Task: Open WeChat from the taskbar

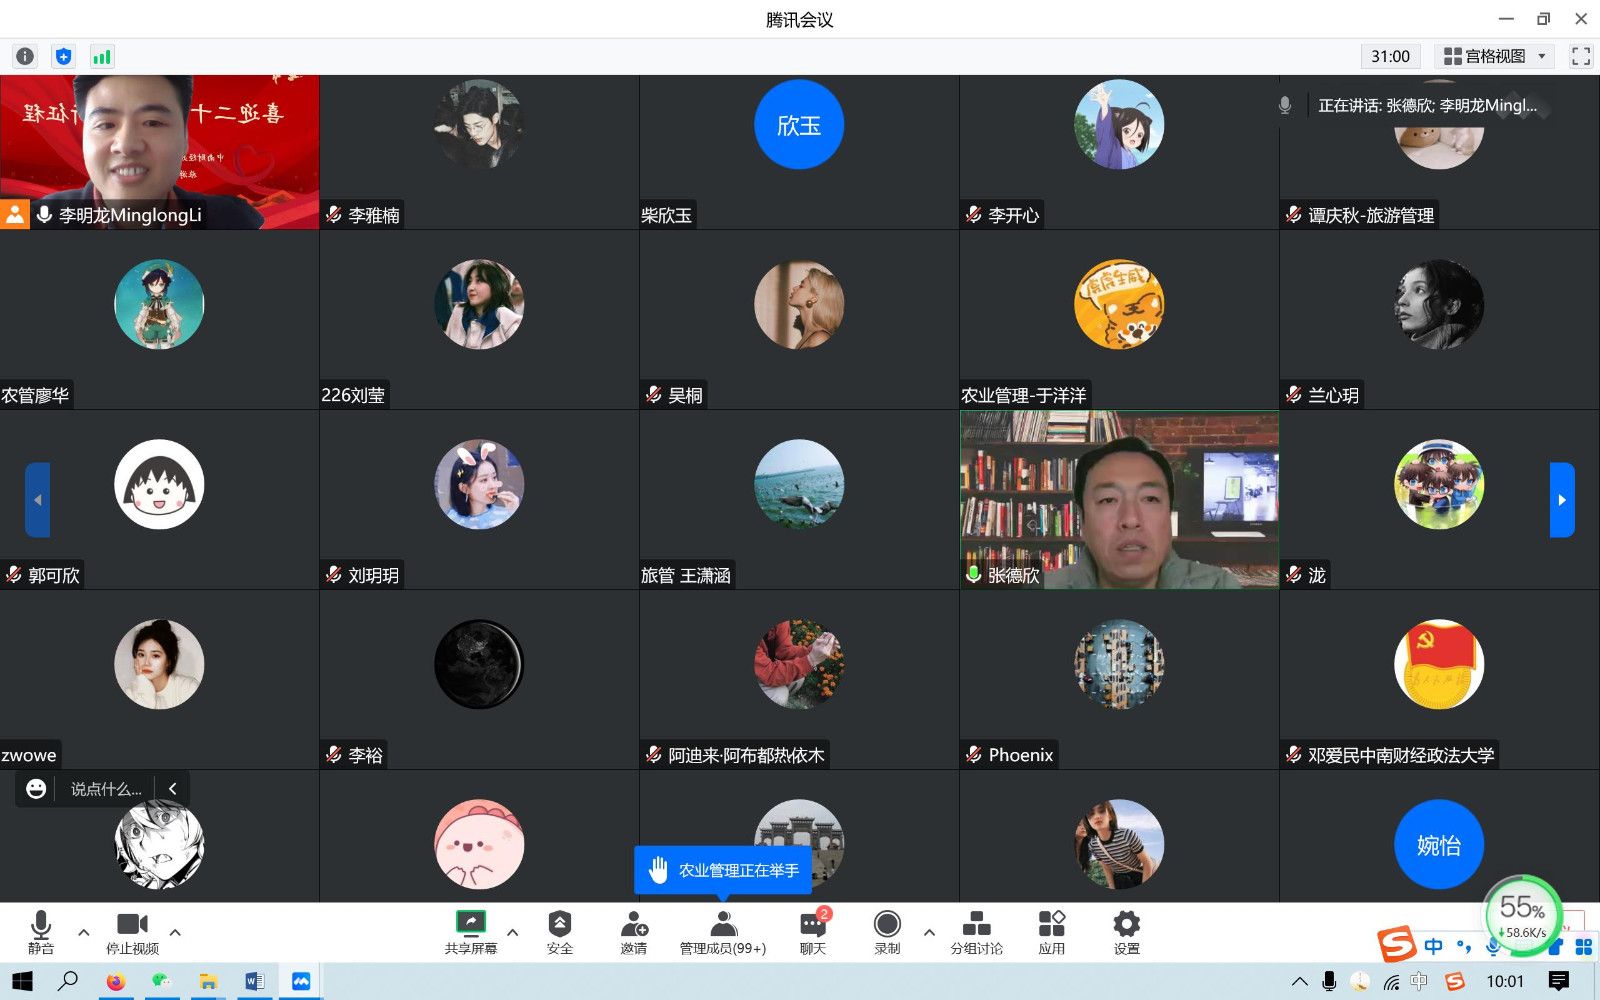Action: [161, 982]
